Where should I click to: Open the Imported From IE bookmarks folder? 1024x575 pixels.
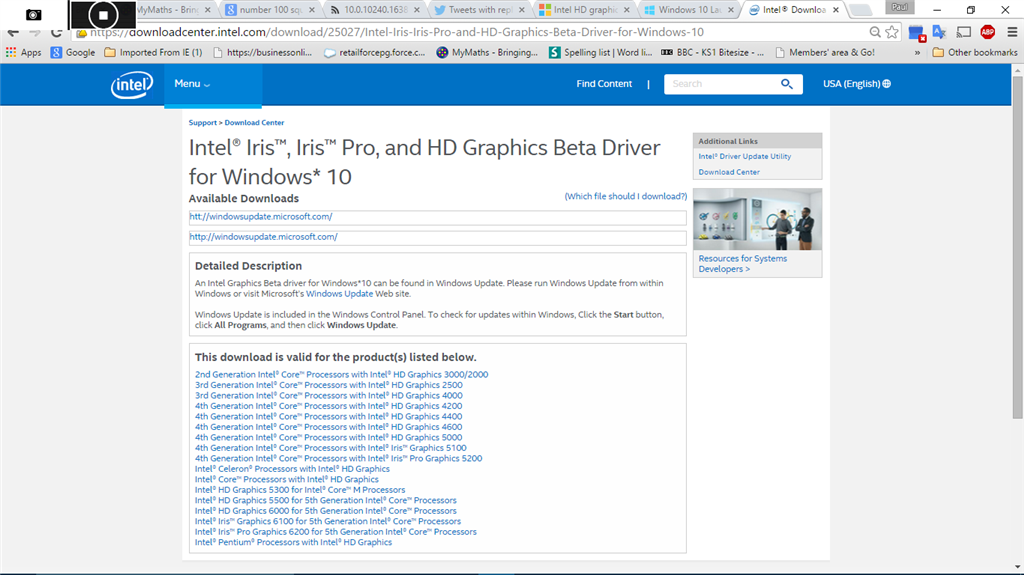[x=153, y=52]
